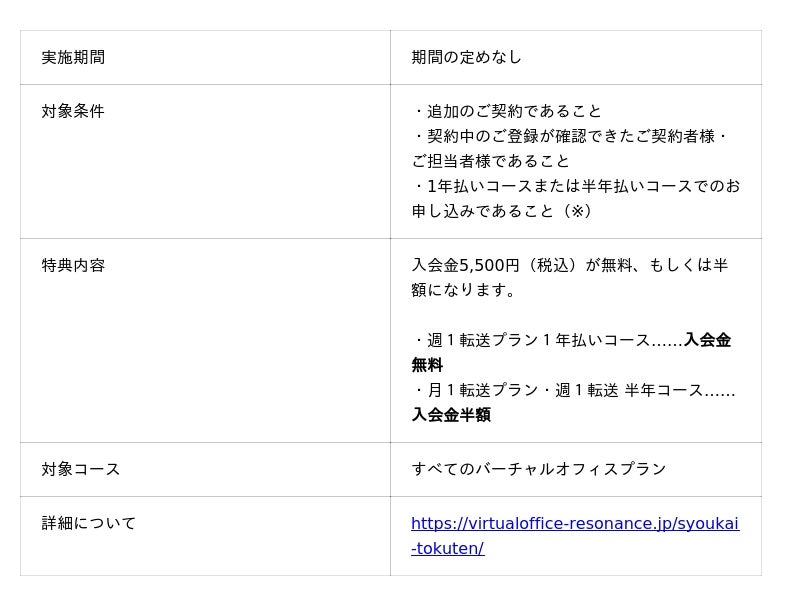Click the bold 無料 text
The width and height of the screenshot is (800, 606).
point(427,365)
